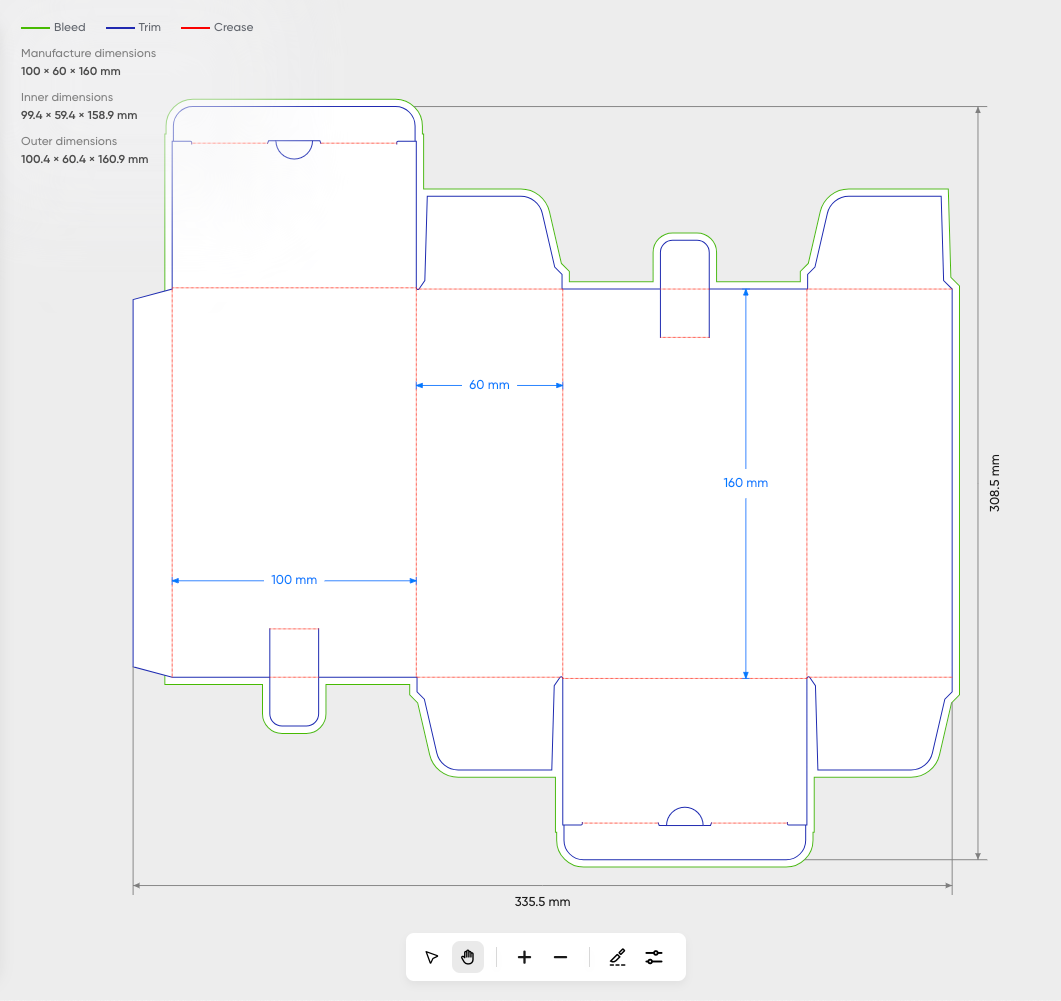Click the red Crease legend line
The image size is (1061, 1001).
195,28
